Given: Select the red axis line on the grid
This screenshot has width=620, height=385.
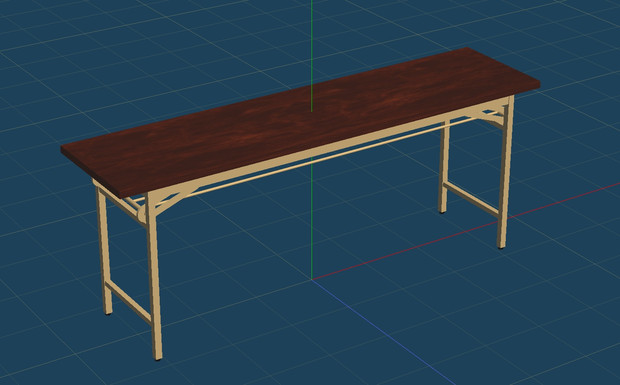Looking at the screenshot, I should tap(467, 232).
